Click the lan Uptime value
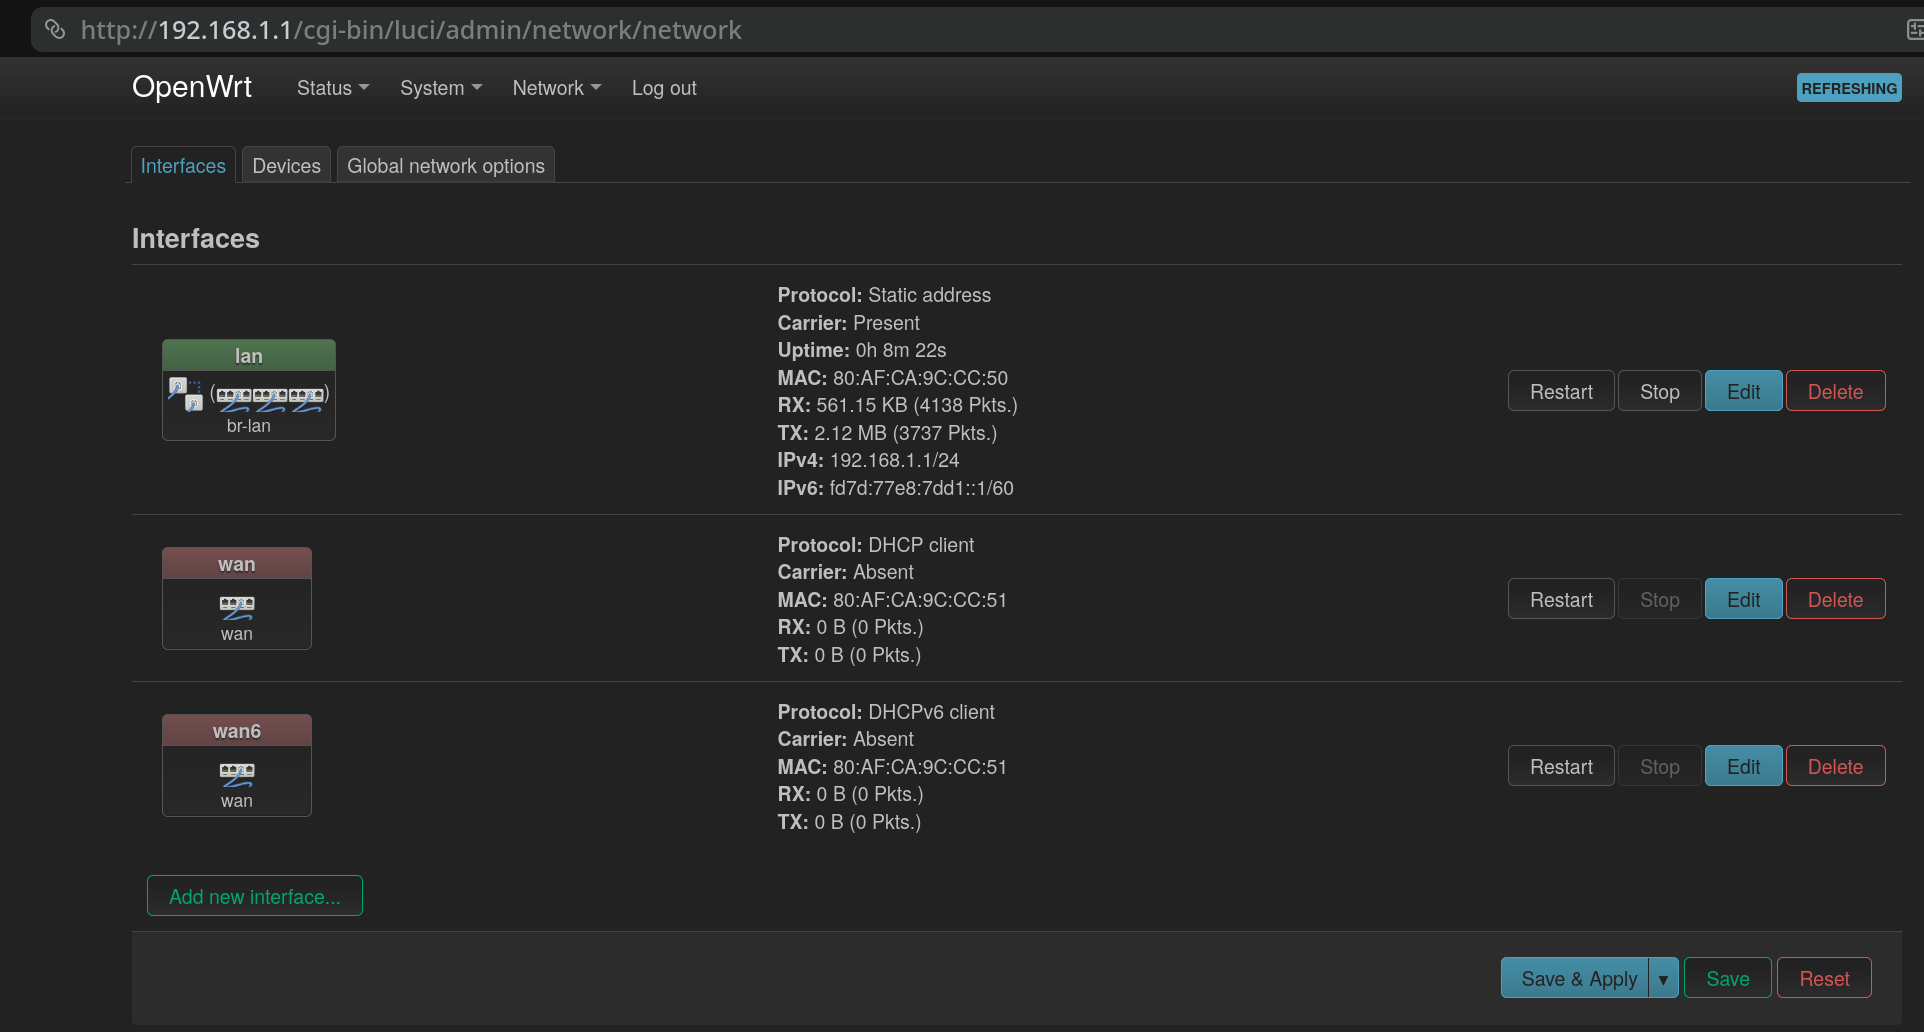This screenshot has height=1032, width=1924. [901, 350]
